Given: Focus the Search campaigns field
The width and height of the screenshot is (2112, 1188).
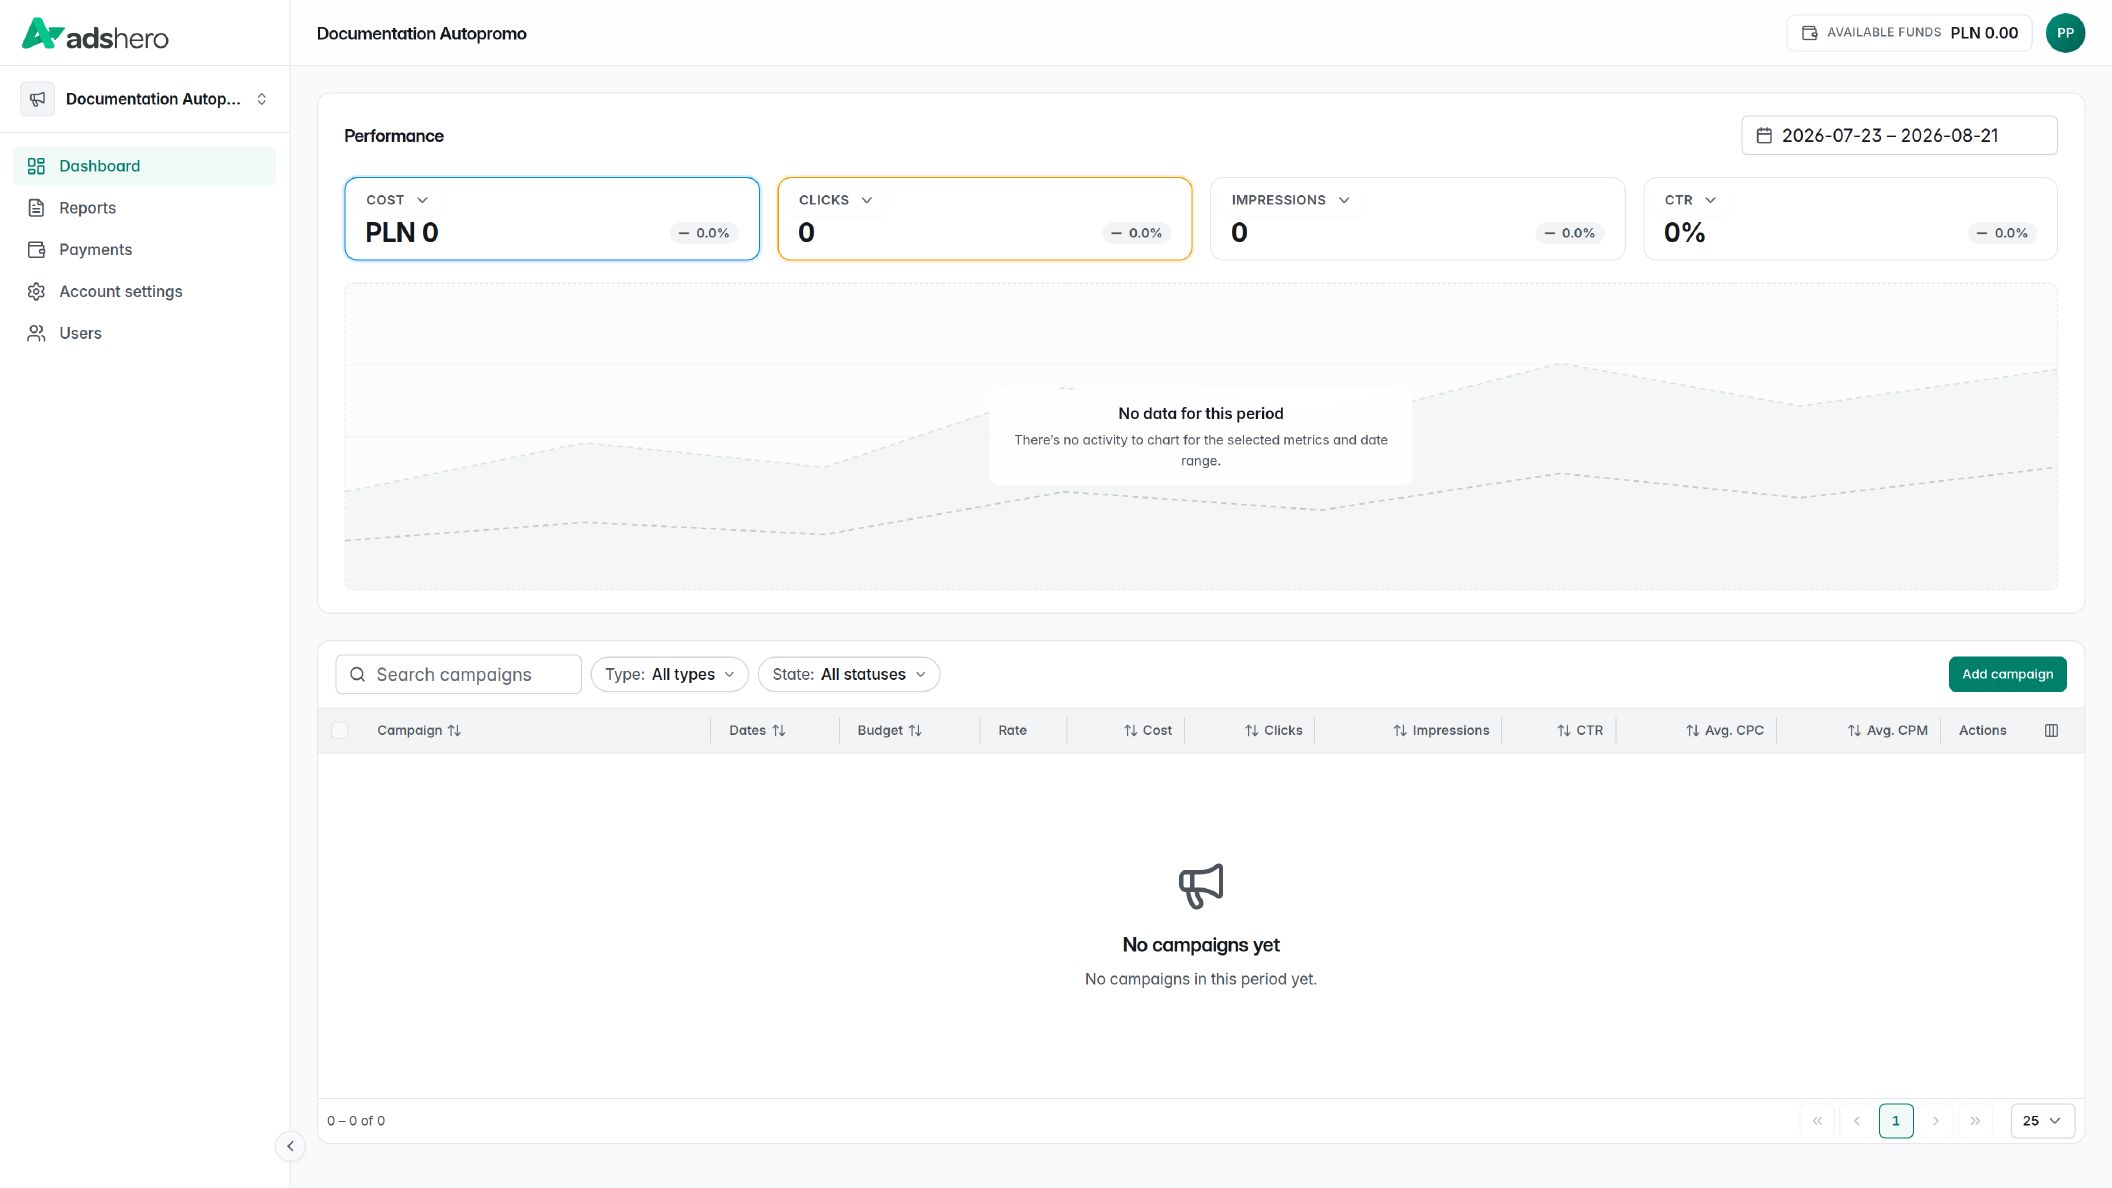Looking at the screenshot, I should pyautogui.click(x=459, y=675).
